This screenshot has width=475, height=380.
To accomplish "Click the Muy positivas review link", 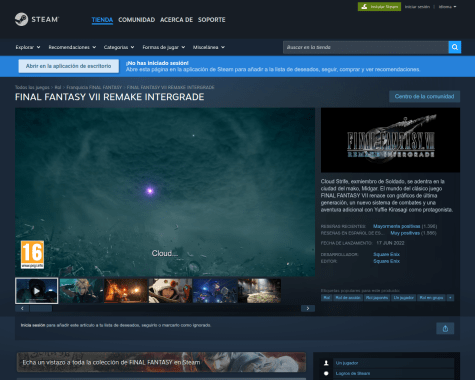I will point(405,233).
